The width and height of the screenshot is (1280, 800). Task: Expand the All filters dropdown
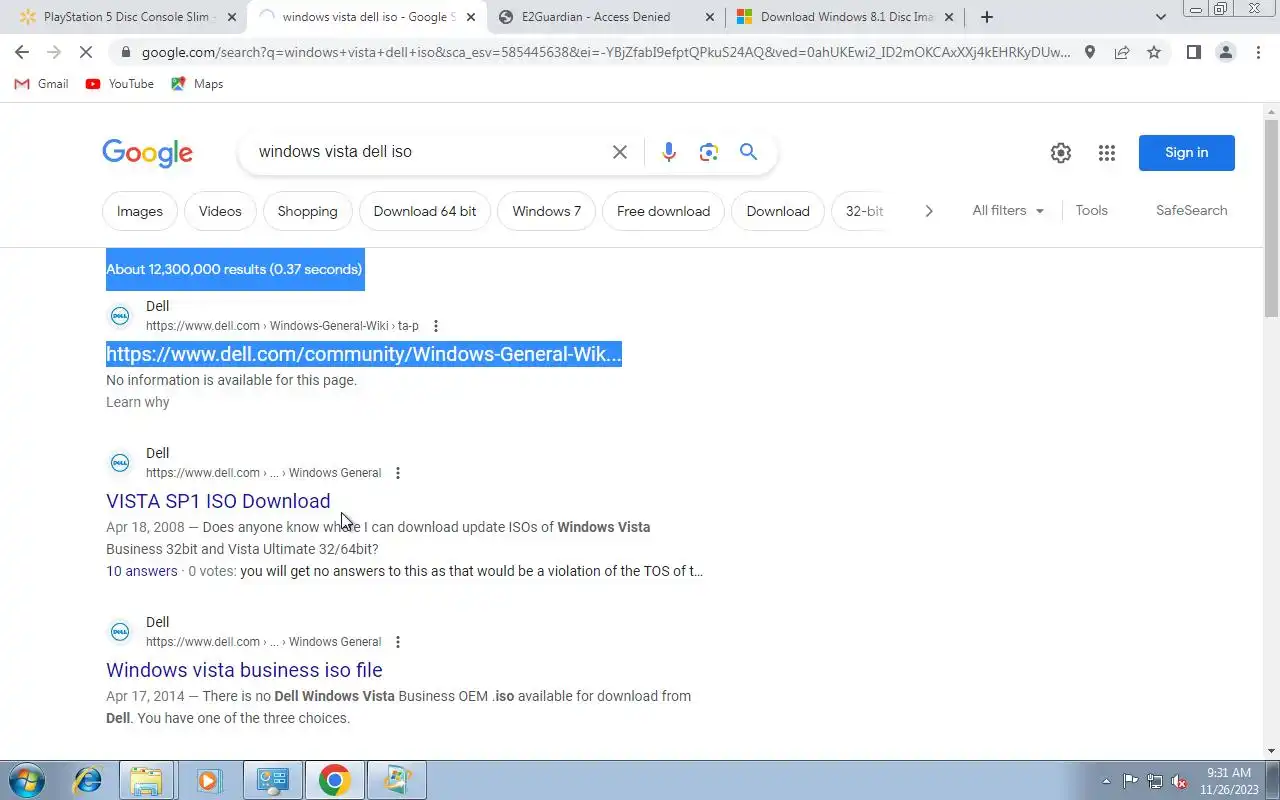(x=1008, y=211)
